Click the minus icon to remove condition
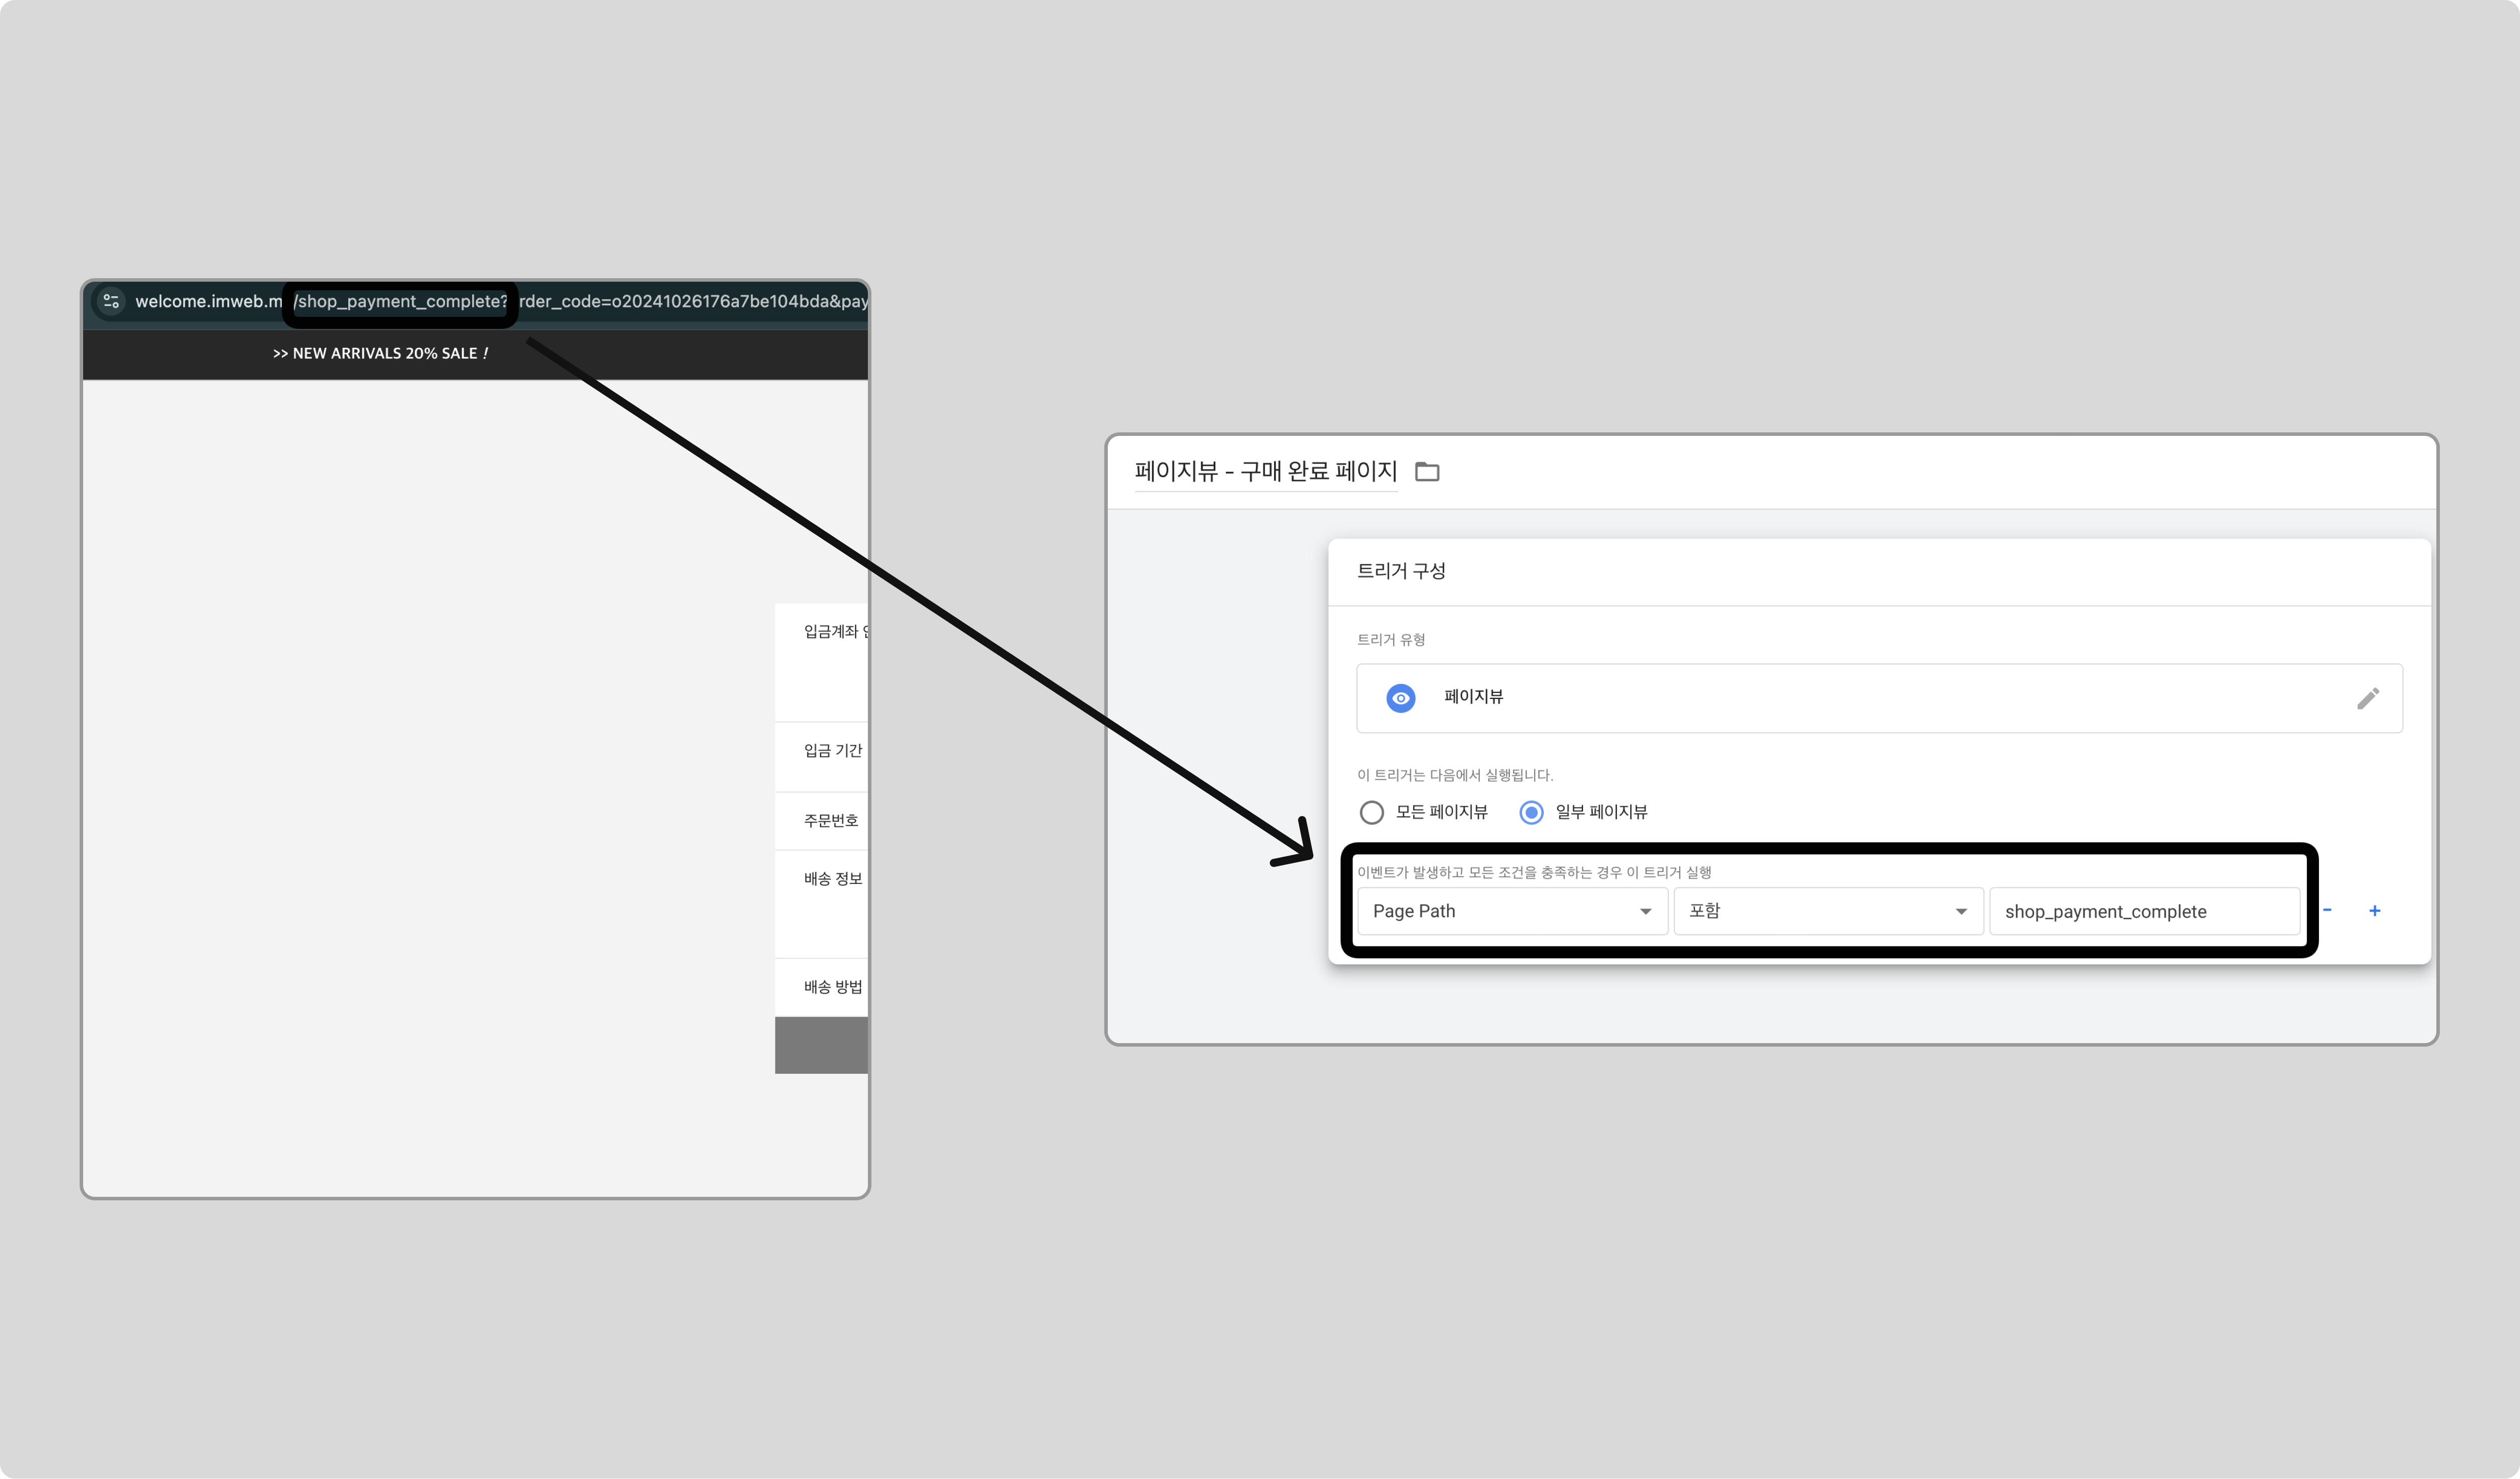 point(2327,910)
